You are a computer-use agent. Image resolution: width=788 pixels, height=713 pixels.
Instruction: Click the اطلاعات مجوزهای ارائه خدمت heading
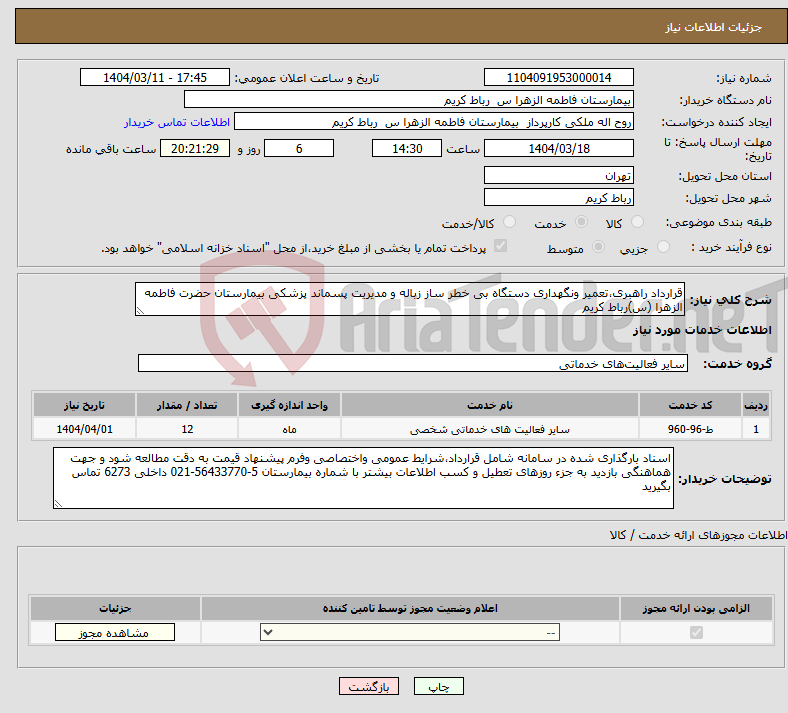(698, 536)
